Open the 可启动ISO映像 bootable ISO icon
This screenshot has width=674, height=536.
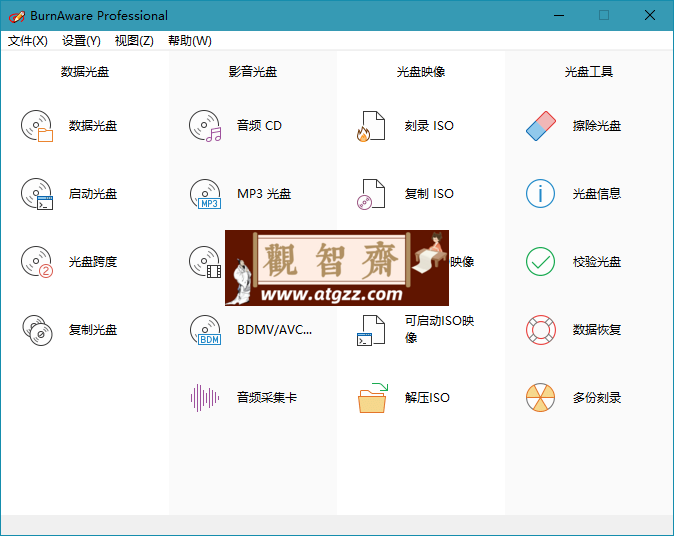pyautogui.click(x=371, y=330)
